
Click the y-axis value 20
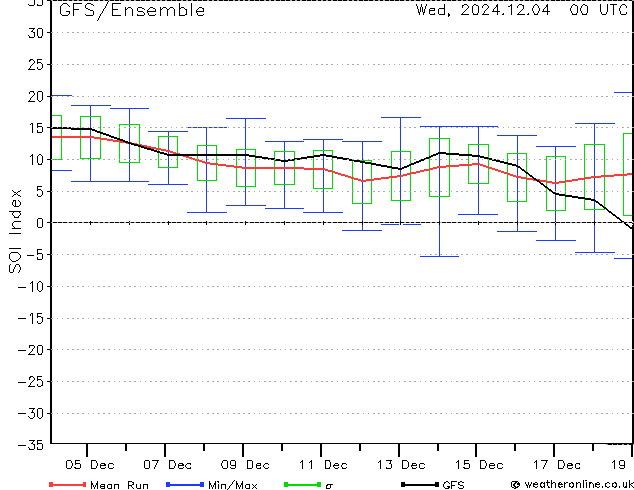pyautogui.click(x=36, y=96)
